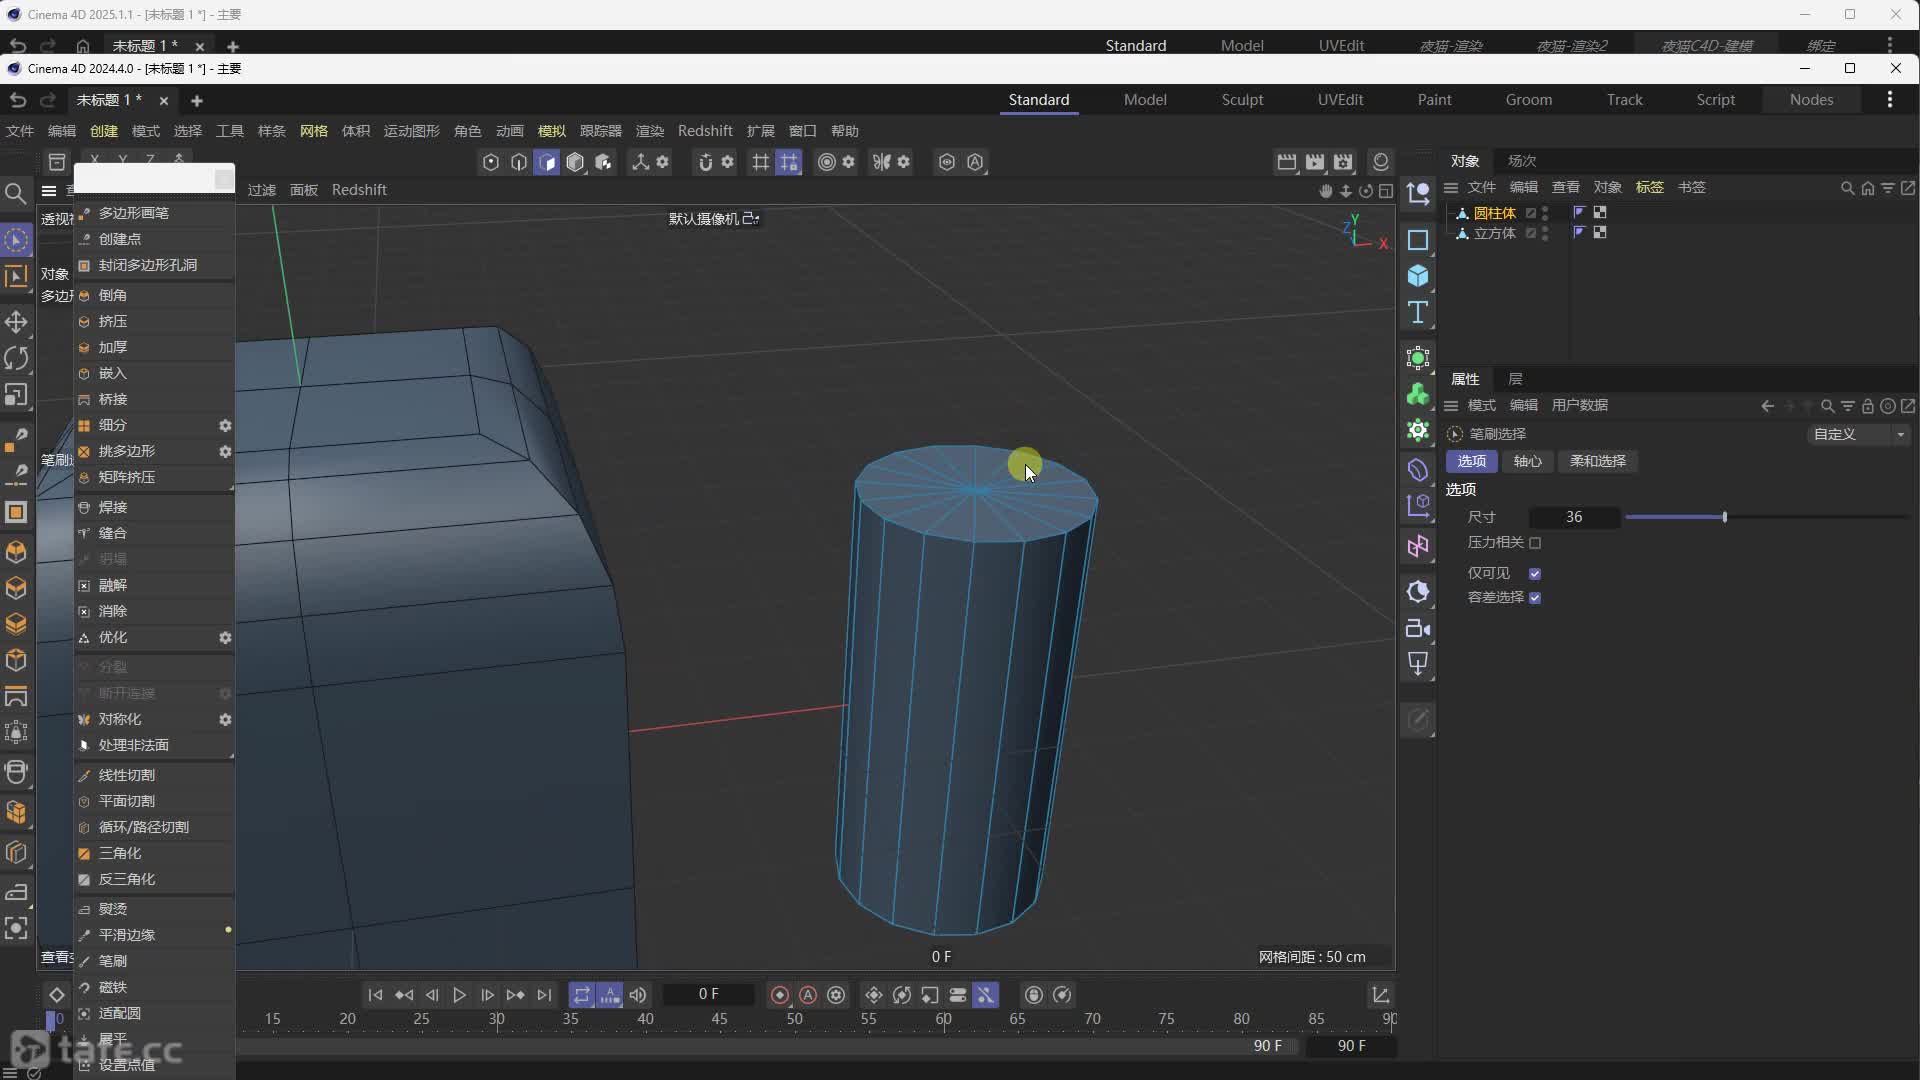Open the search magnifier in left toolbar
This screenshot has width=1920, height=1080.
pos(16,193)
